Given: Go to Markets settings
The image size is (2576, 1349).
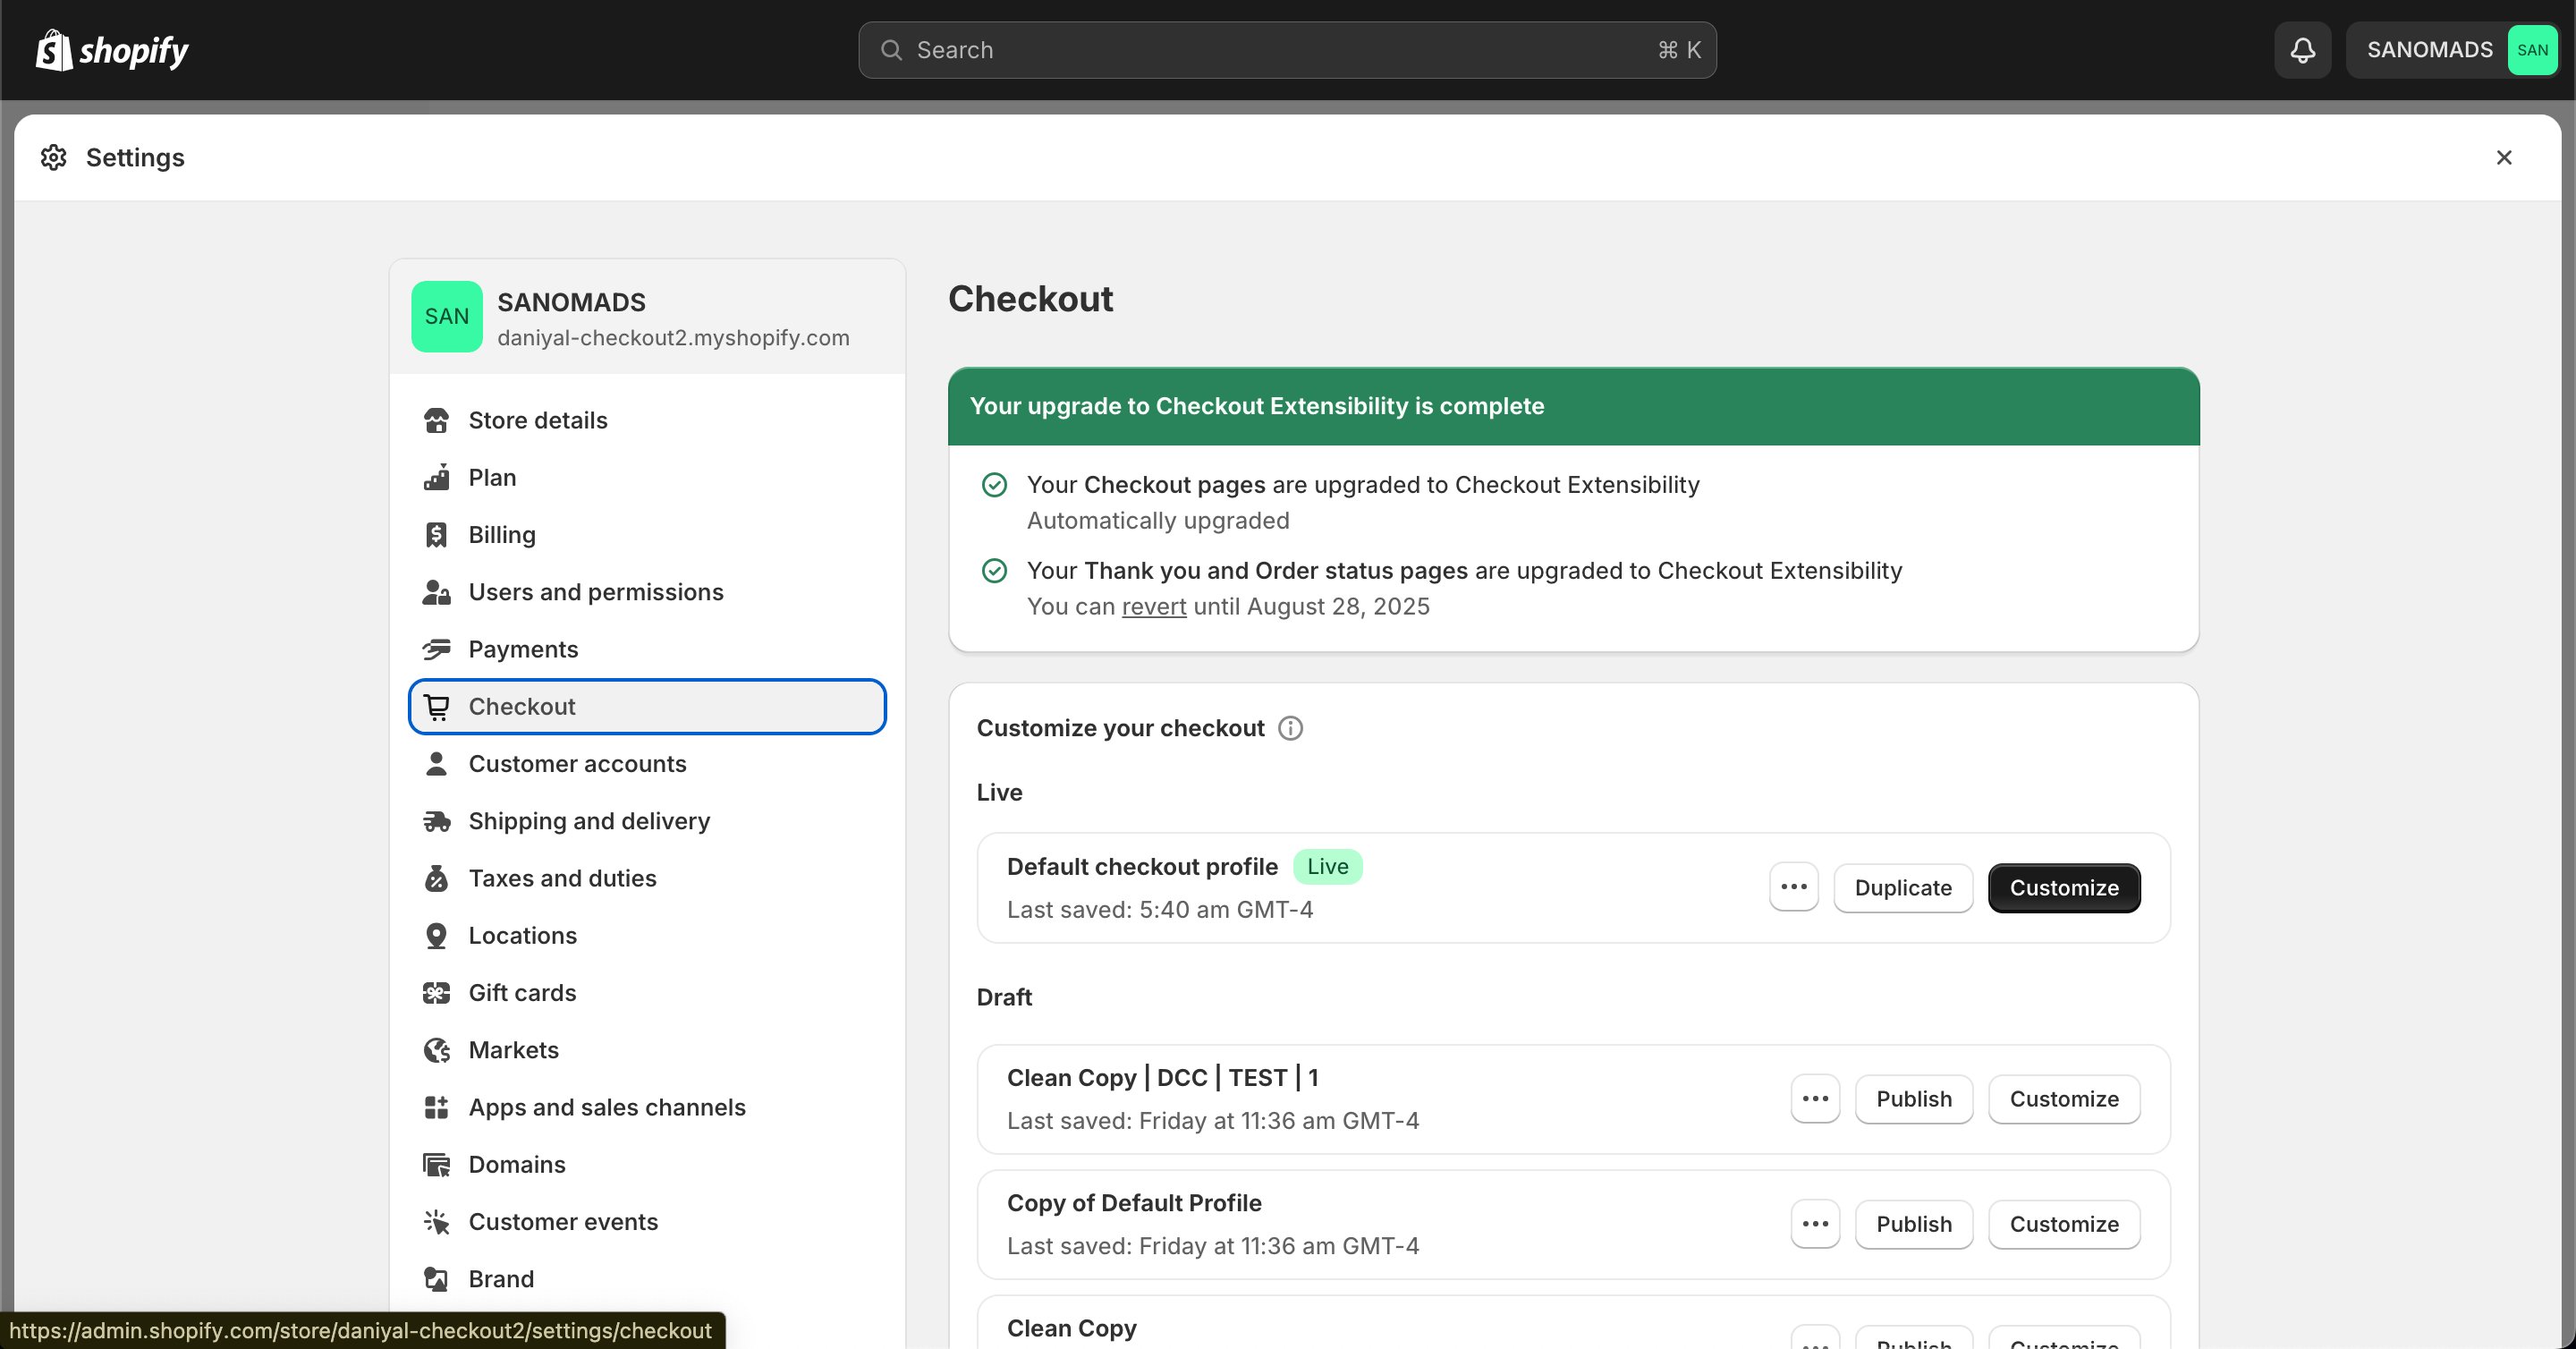Looking at the screenshot, I should pos(647,1050).
